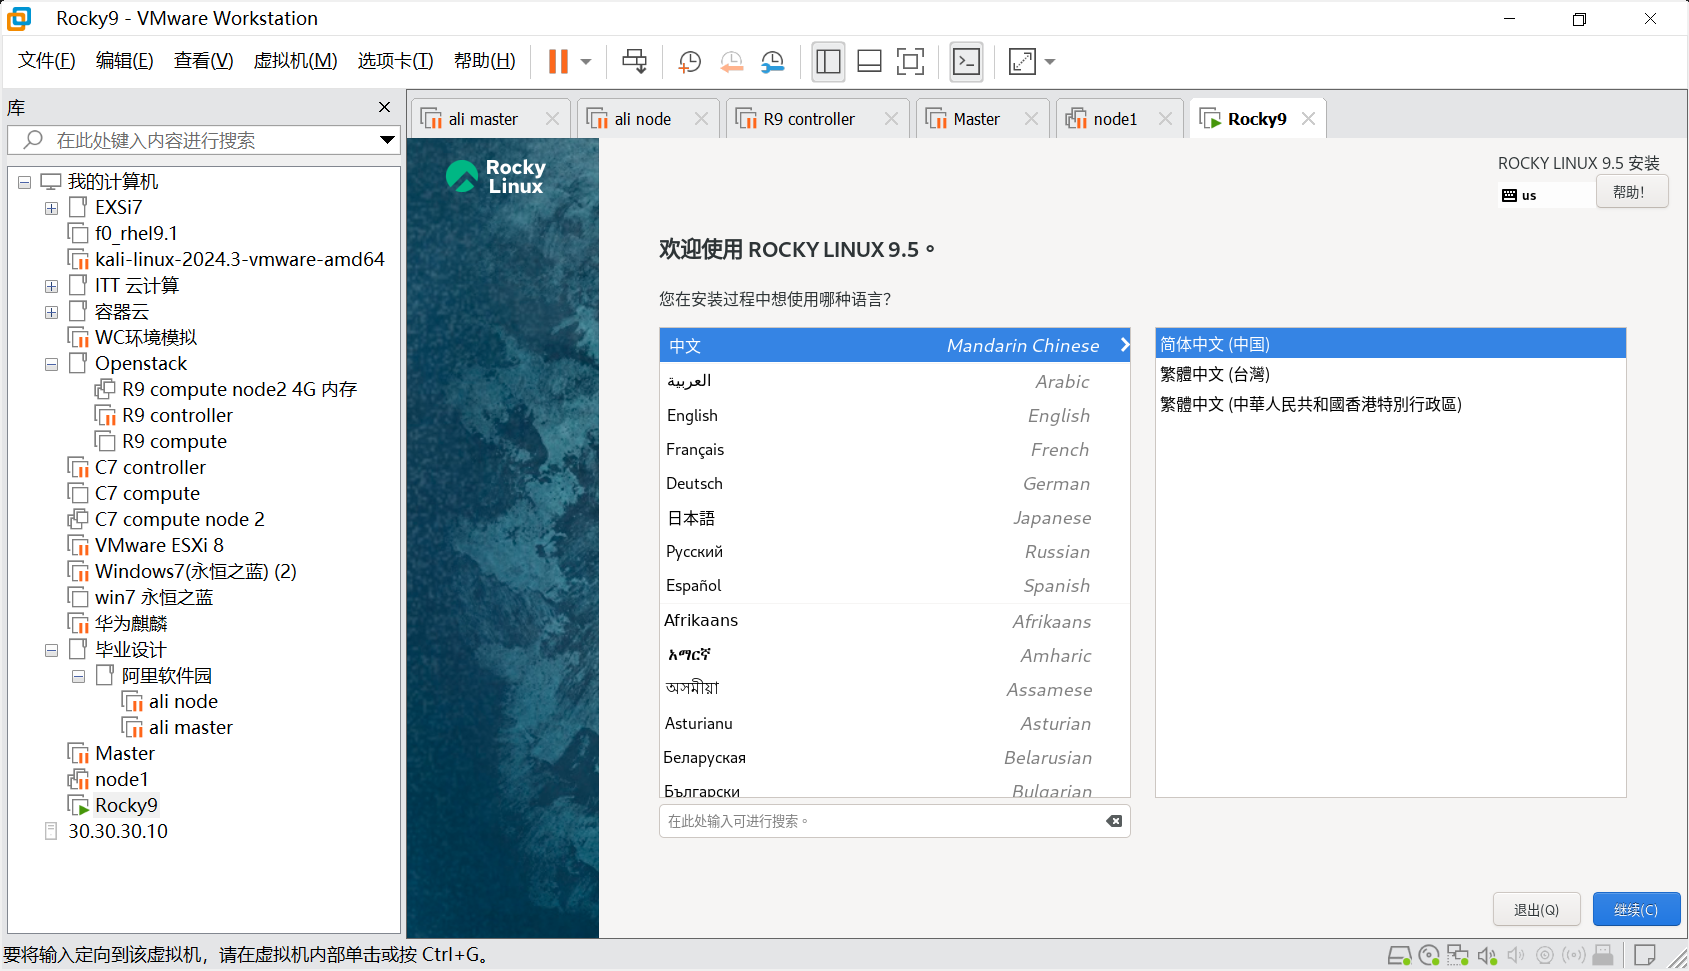1689x971 pixels.
Task: Choose 繁體中文 (台灣) locale
Action: (1390, 374)
